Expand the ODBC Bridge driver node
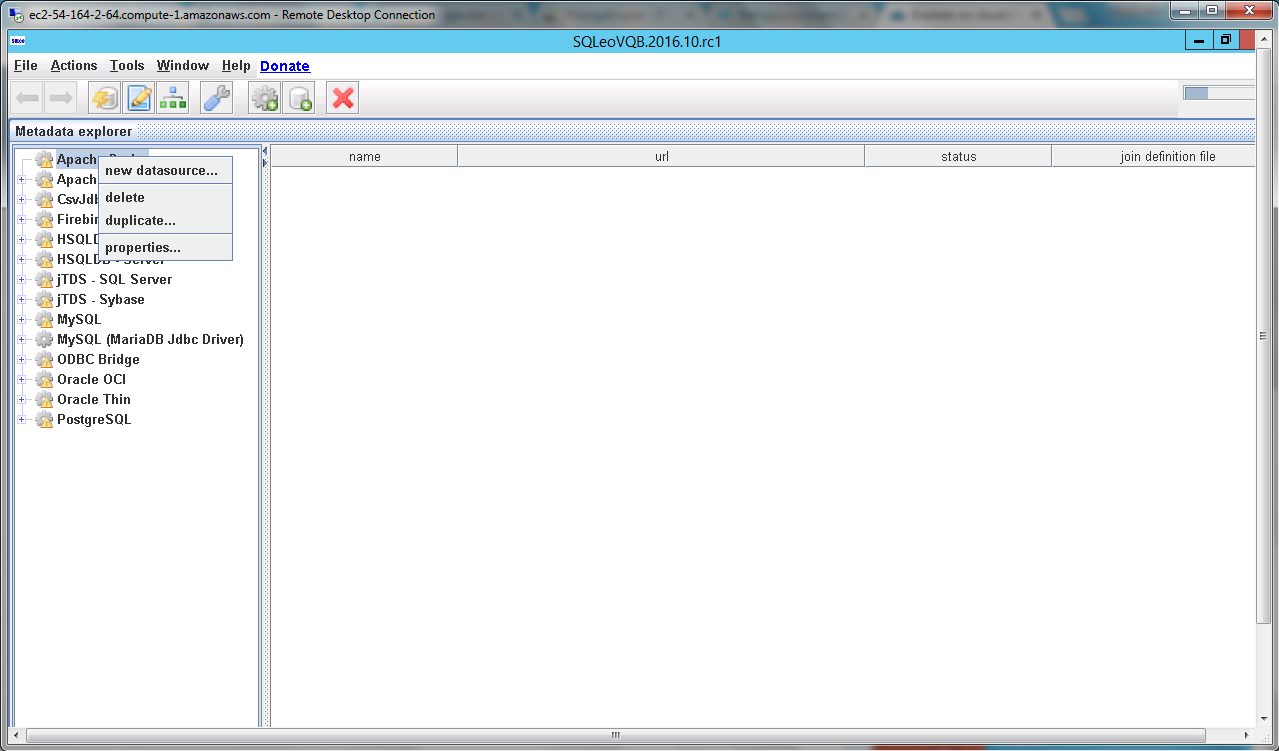 [21, 360]
